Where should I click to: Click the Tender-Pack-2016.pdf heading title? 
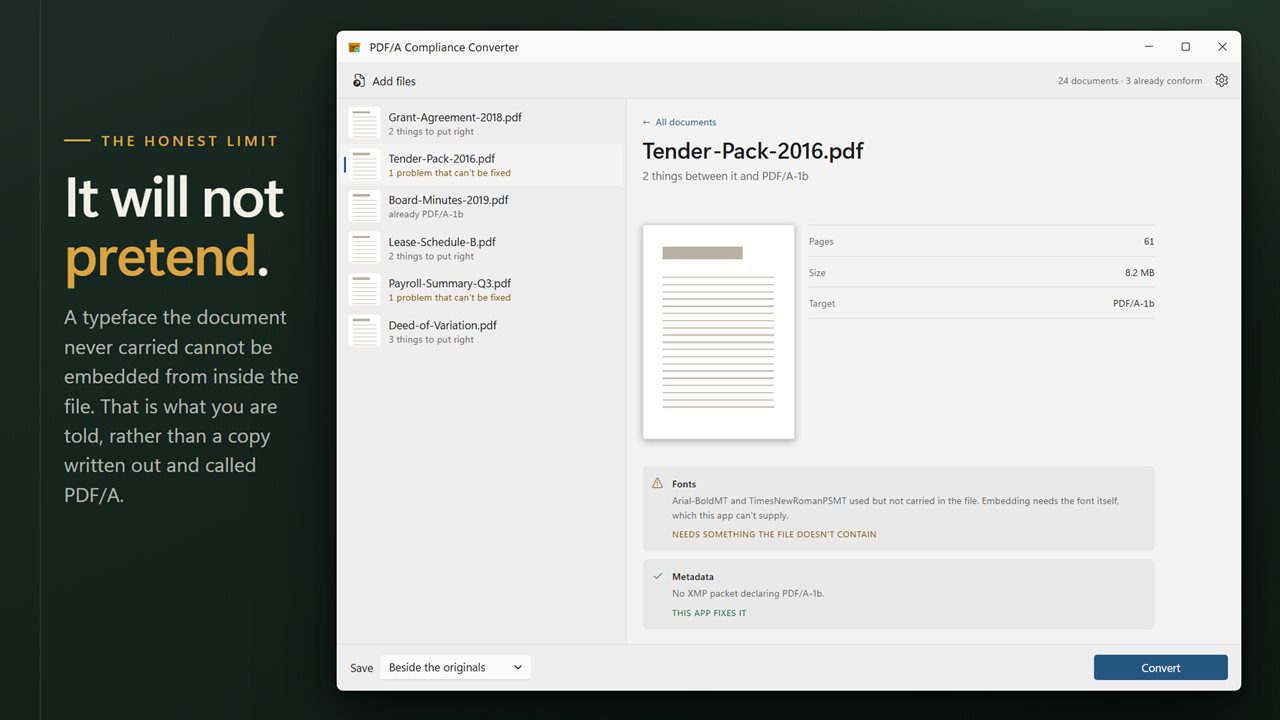753,151
